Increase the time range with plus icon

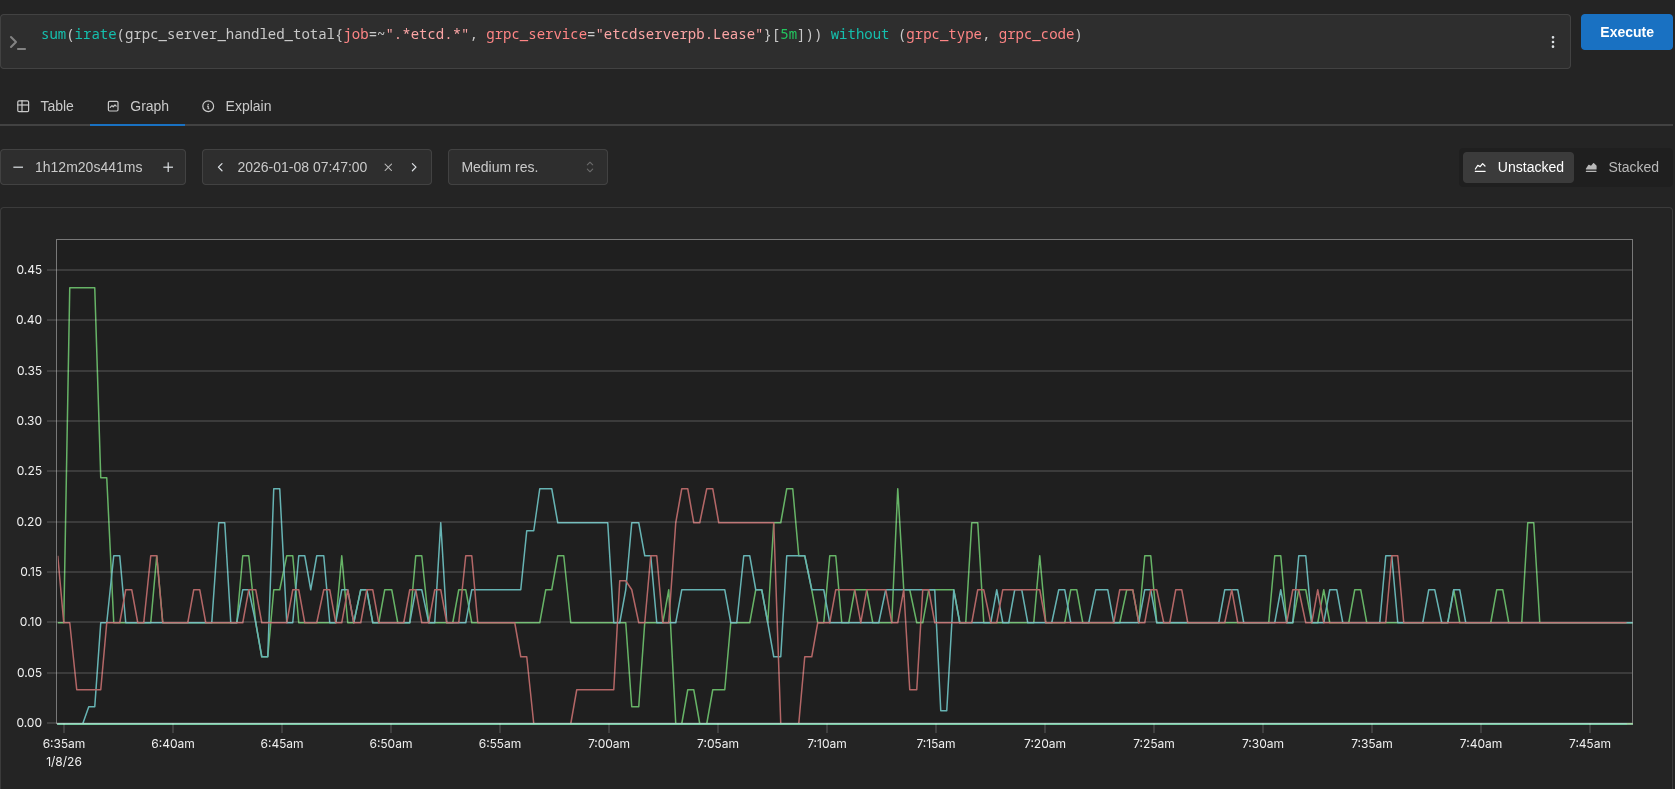[x=168, y=167]
